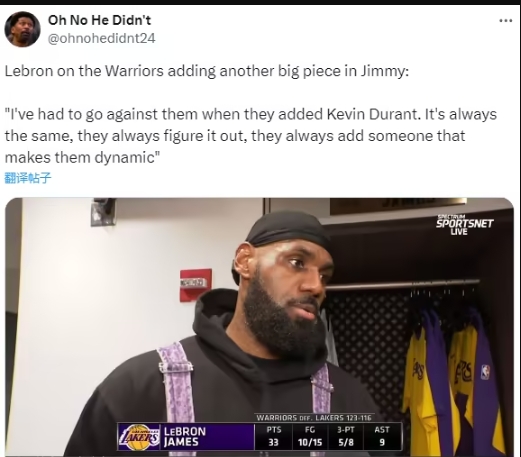
Task: Click the 翻译帖子 translate post link
Action: [28, 178]
